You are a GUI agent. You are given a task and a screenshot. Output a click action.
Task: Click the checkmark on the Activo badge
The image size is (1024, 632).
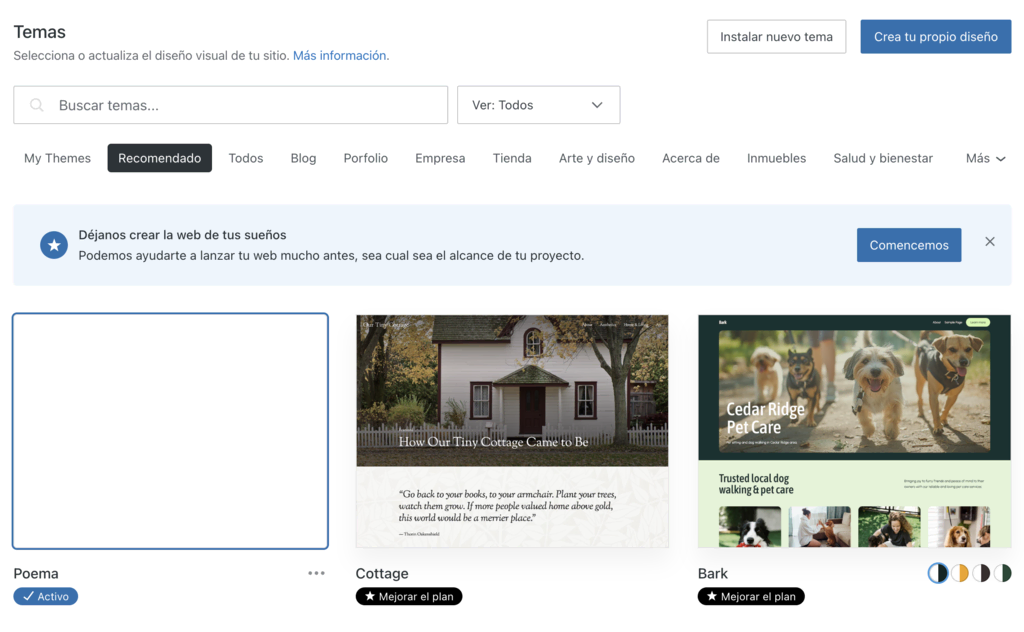[29, 596]
